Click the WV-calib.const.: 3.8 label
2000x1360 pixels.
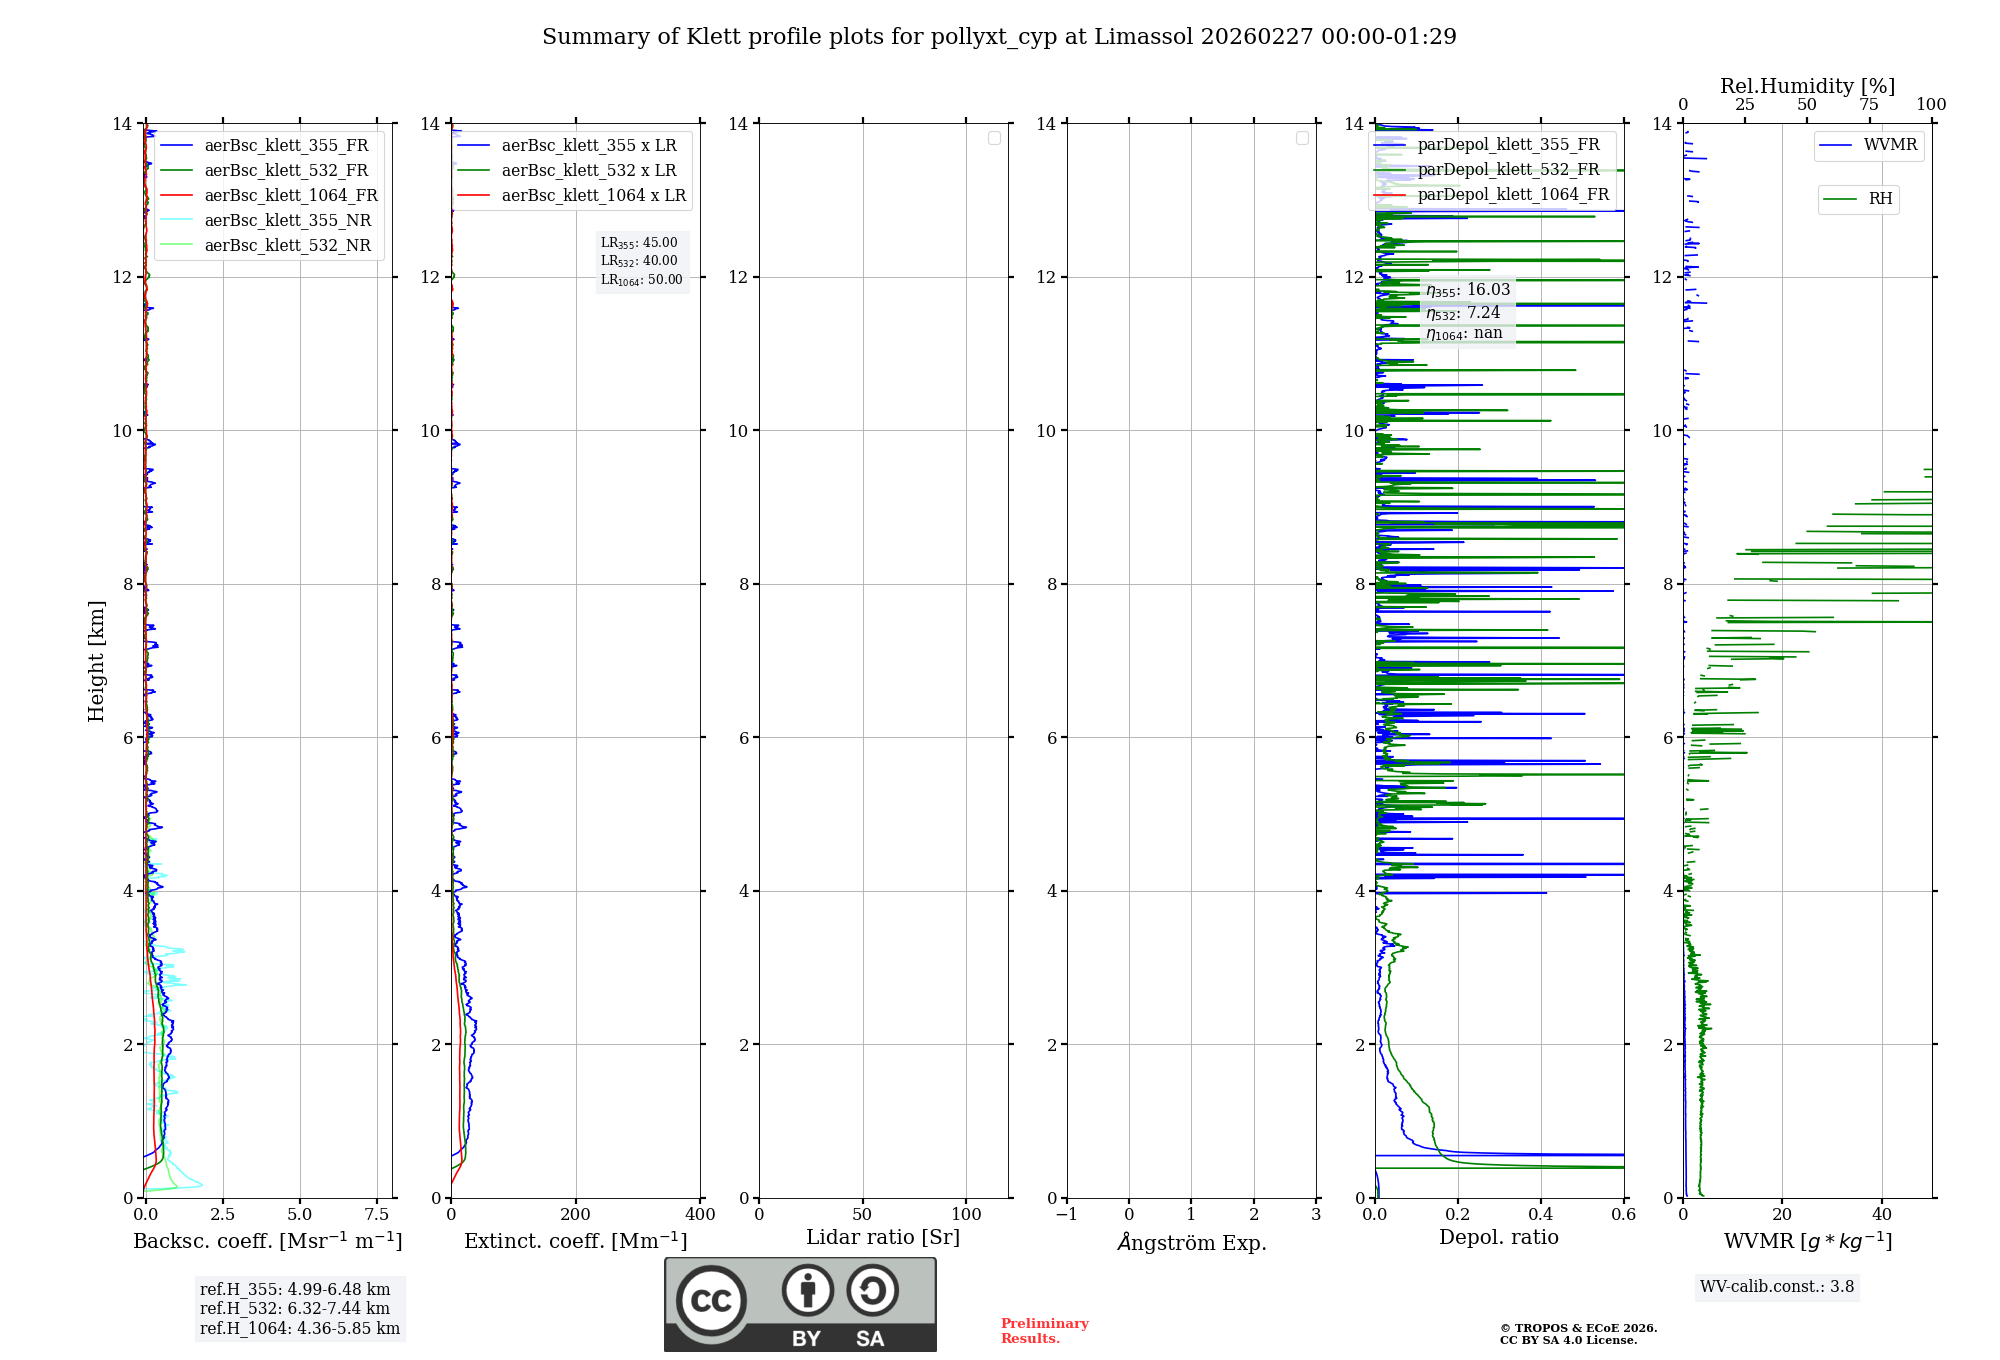tap(1776, 1287)
